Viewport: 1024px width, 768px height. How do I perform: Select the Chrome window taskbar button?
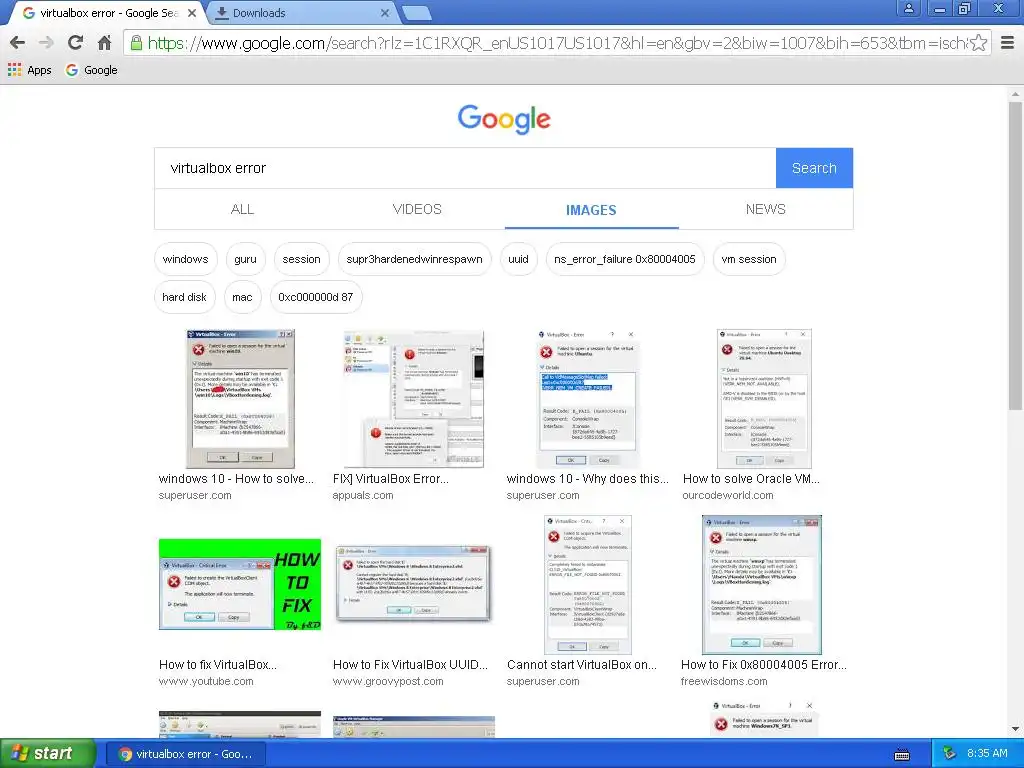click(185, 754)
